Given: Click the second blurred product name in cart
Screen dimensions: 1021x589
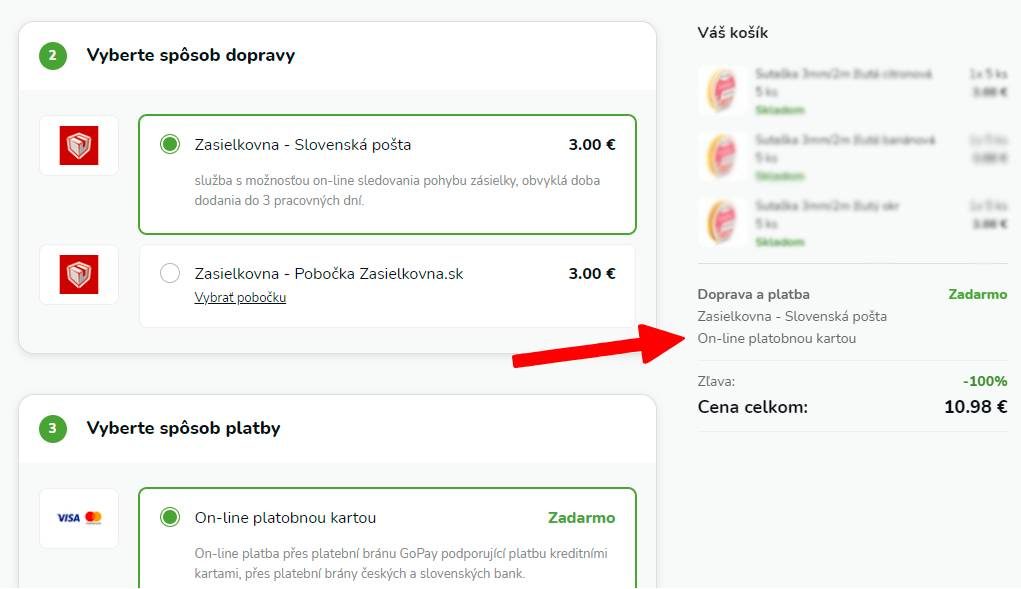Looking at the screenshot, I should coord(845,139).
